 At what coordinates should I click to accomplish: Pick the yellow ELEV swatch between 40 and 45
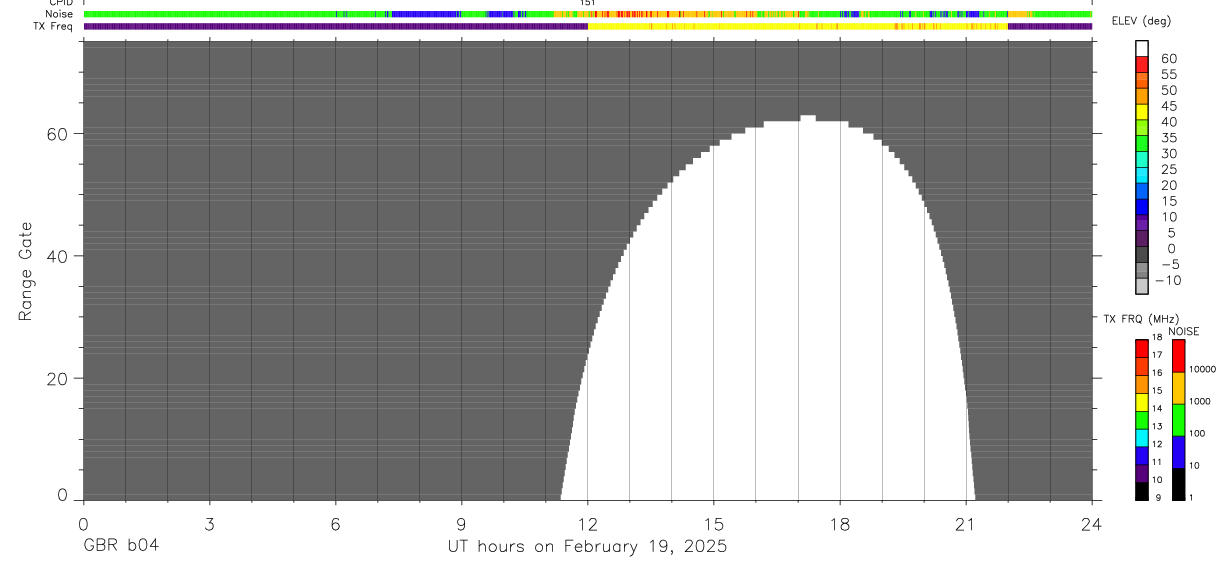(1142, 112)
